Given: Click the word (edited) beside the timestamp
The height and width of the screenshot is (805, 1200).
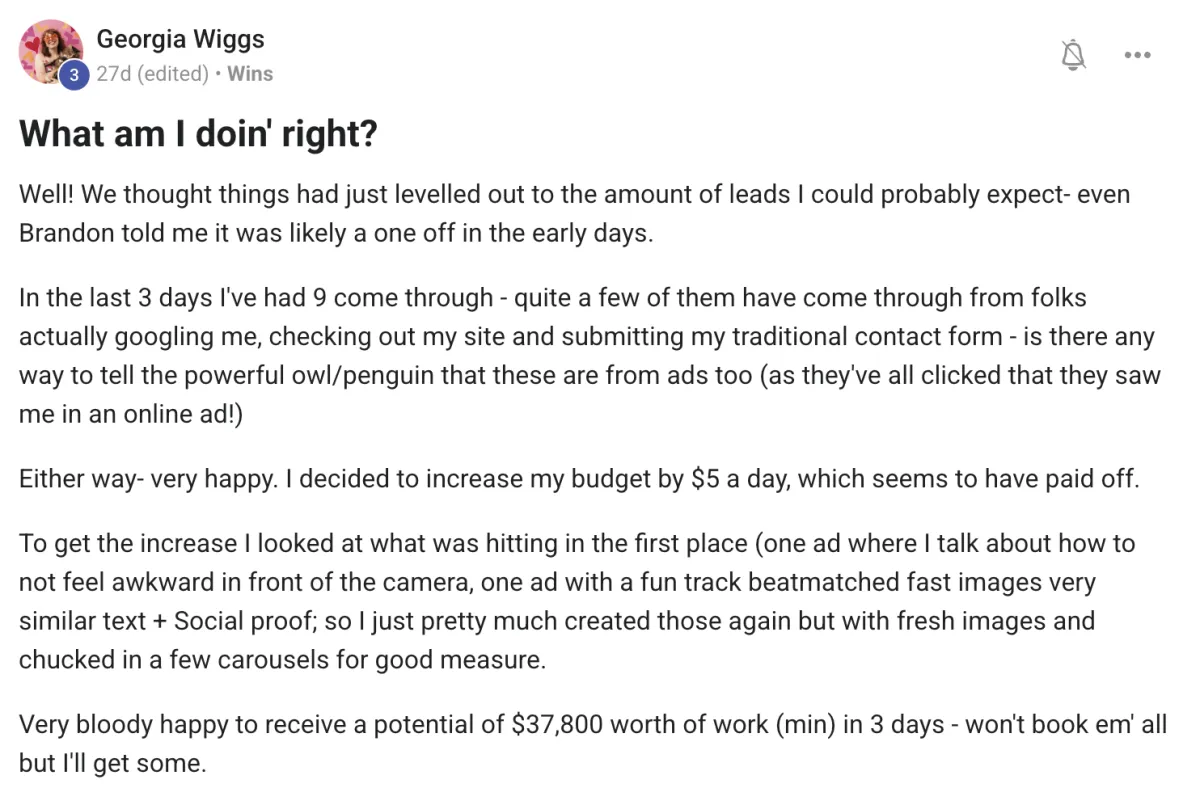Looking at the screenshot, I should coord(173,74).
